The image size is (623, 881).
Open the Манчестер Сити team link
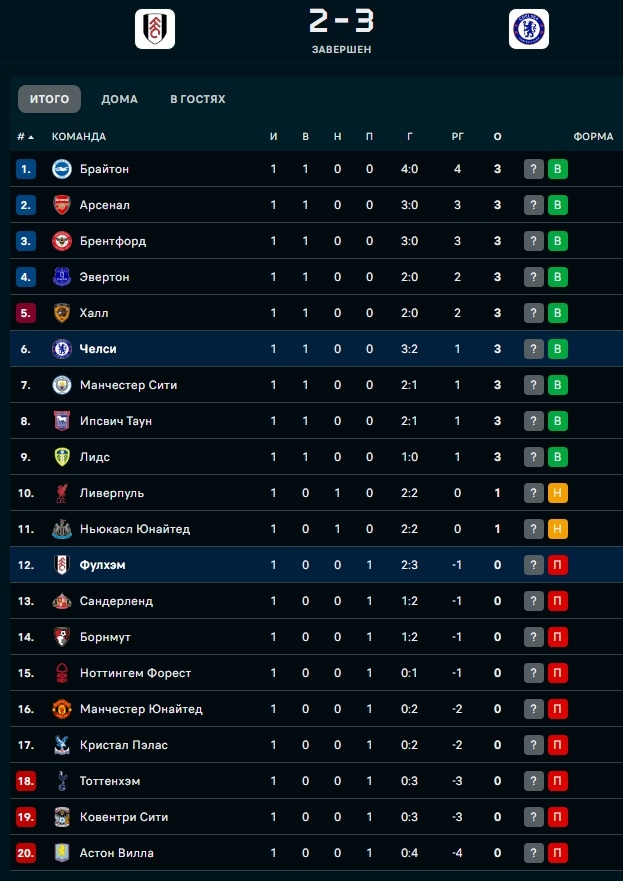tap(129, 385)
